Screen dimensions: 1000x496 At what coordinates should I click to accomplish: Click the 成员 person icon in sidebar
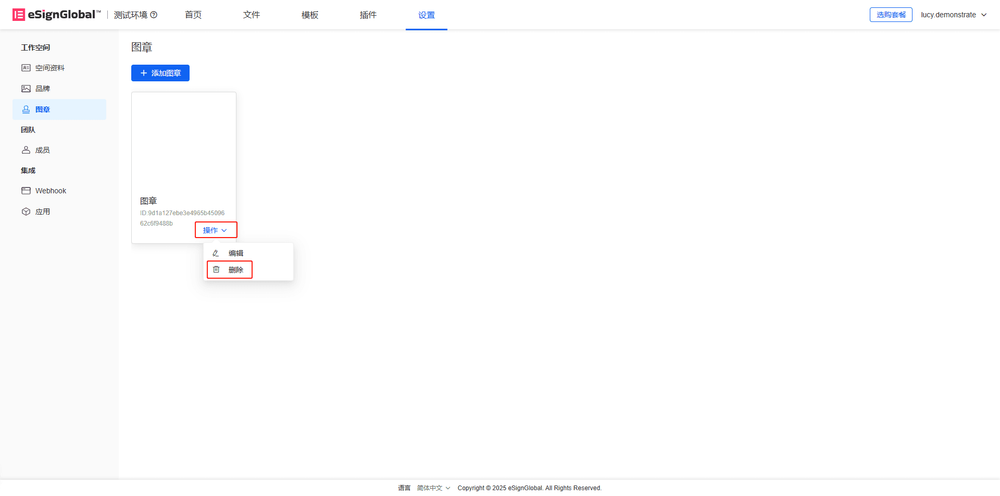[x=26, y=150]
